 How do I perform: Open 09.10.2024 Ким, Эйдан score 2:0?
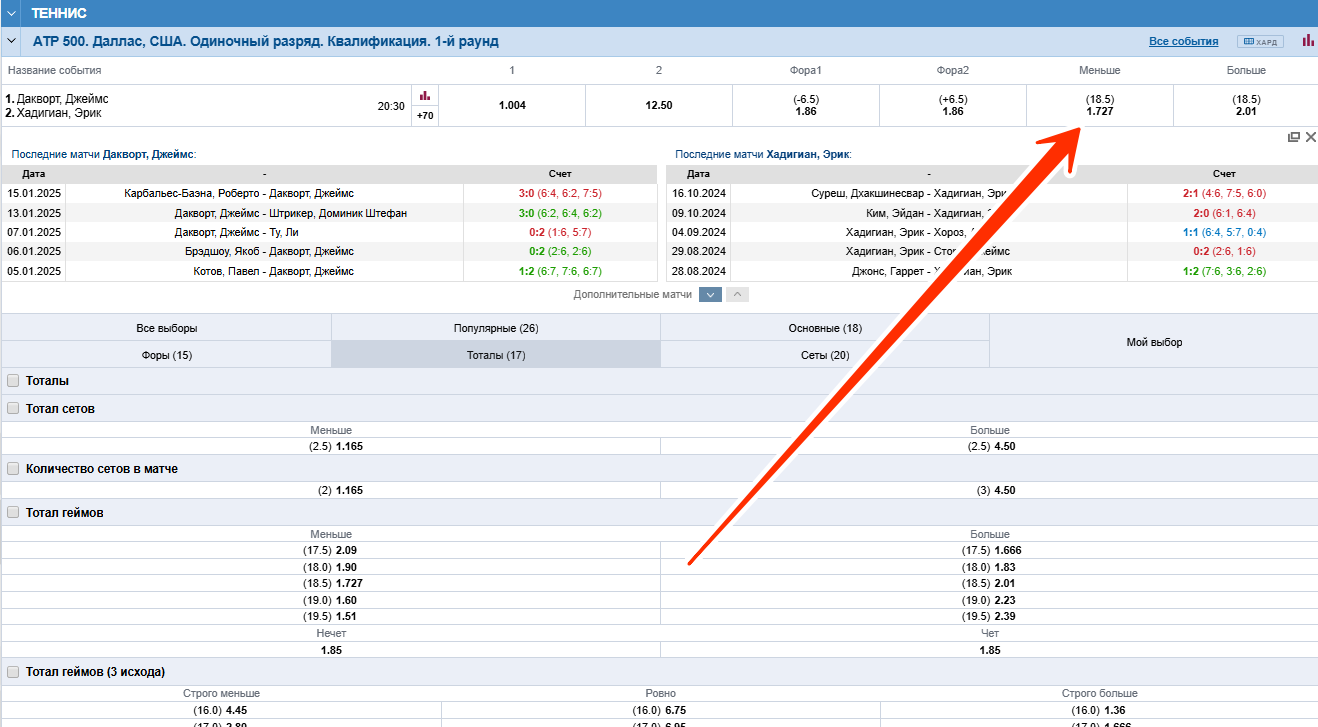1225,213
